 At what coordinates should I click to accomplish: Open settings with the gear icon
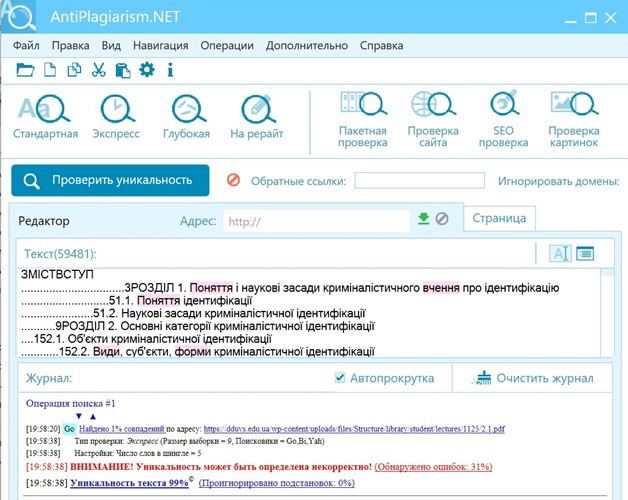147,69
